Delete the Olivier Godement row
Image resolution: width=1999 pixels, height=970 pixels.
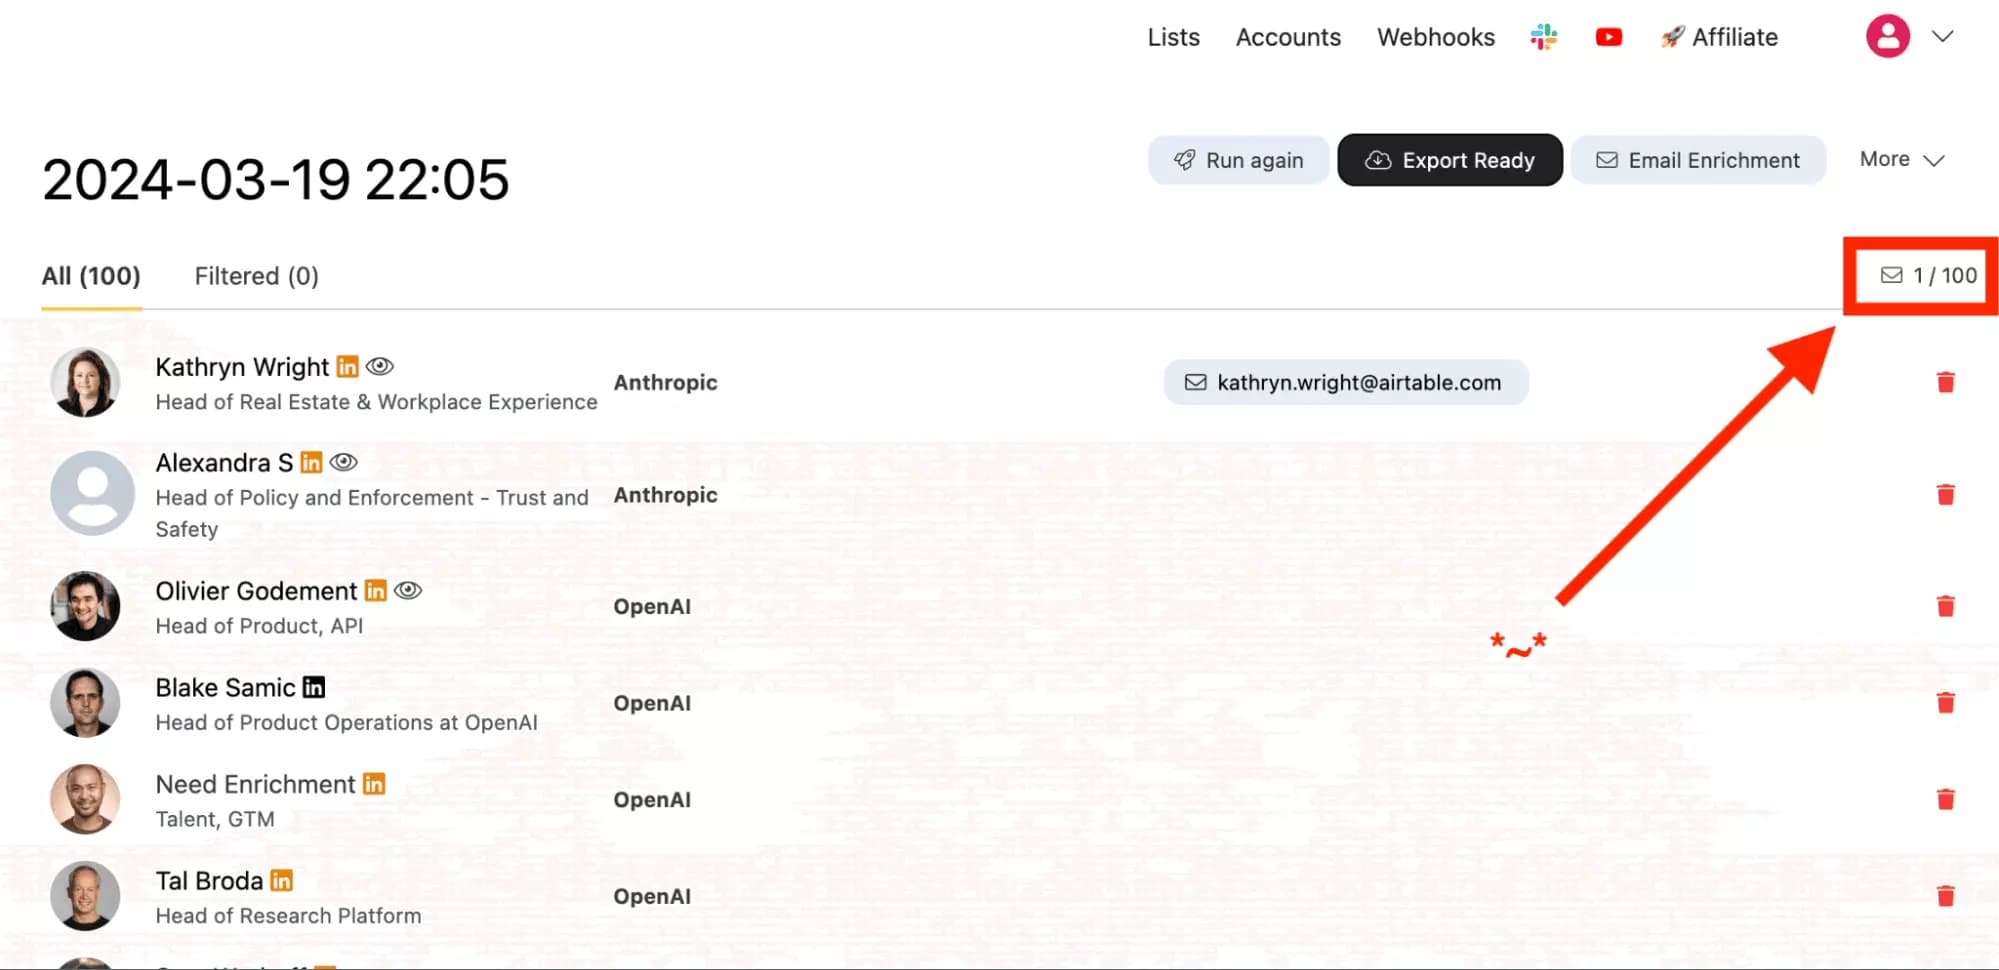point(1945,606)
